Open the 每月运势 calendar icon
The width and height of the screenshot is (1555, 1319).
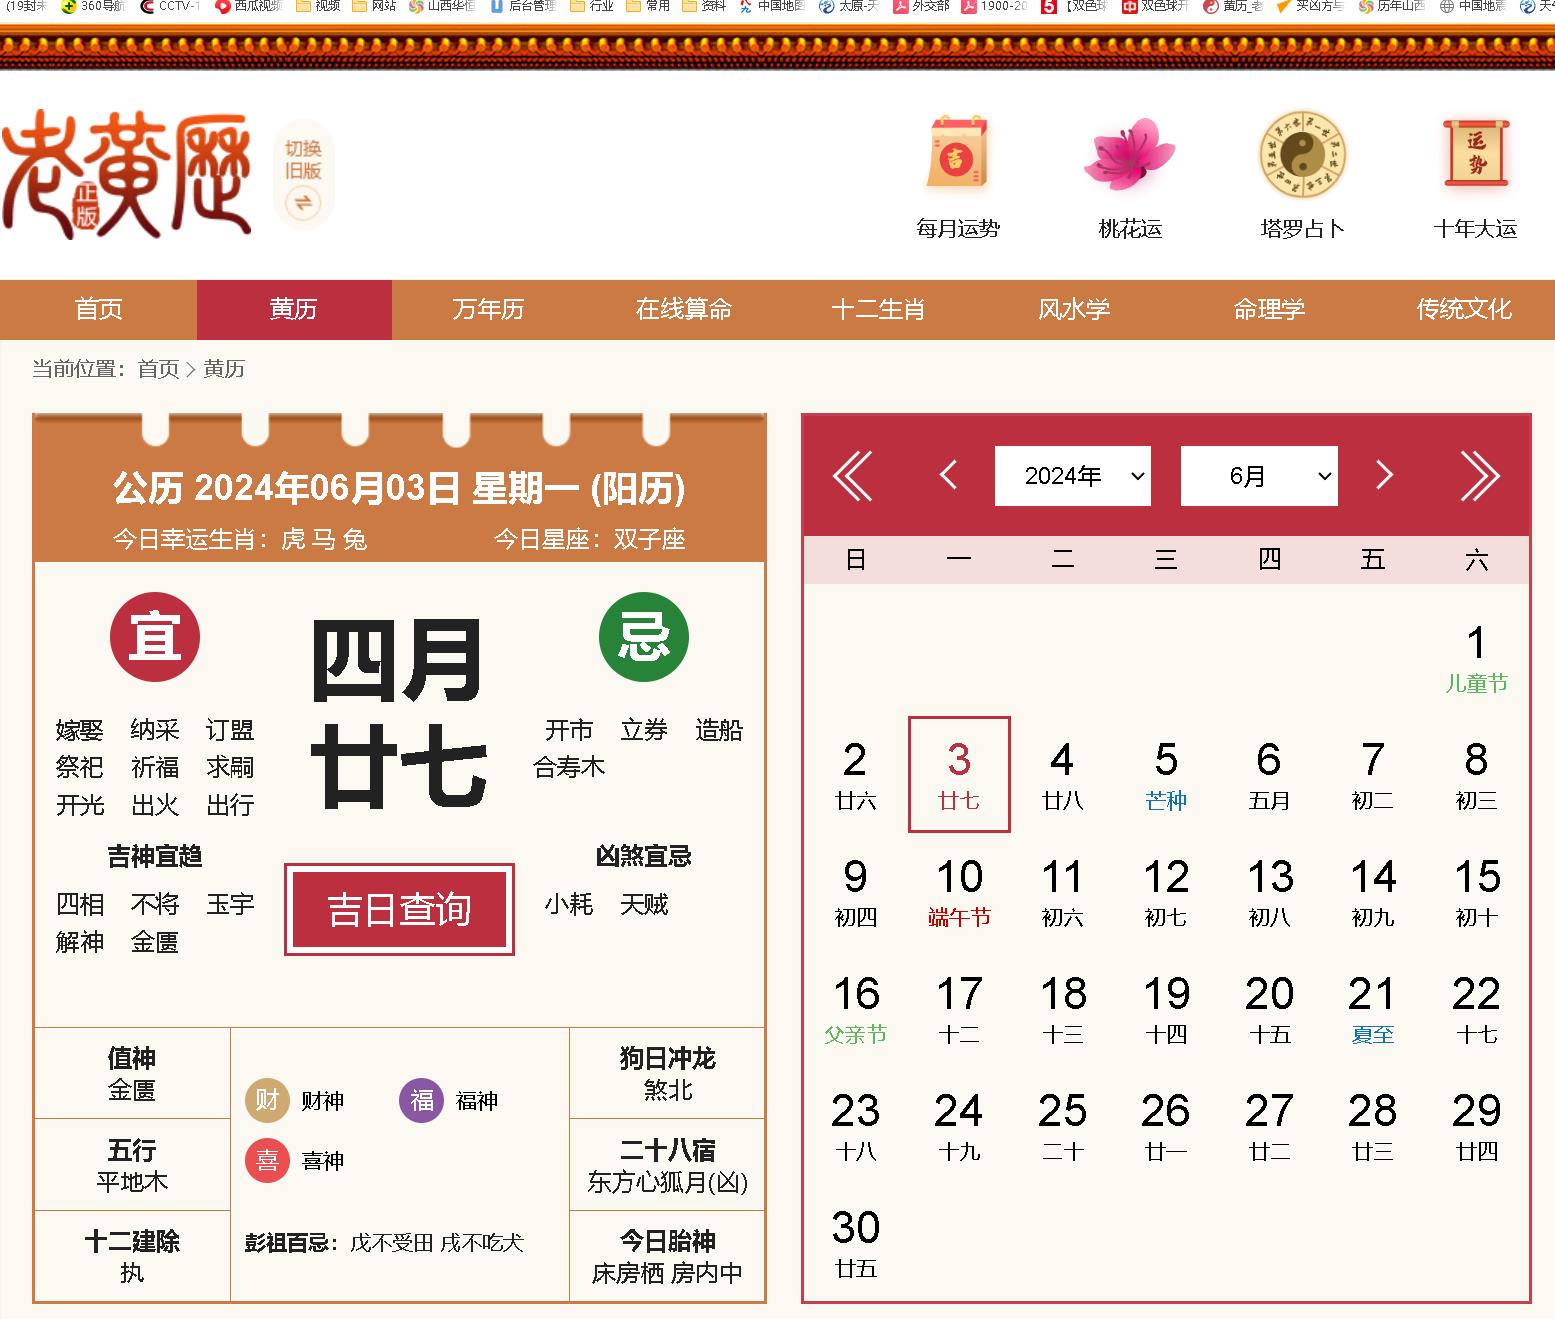[957, 156]
